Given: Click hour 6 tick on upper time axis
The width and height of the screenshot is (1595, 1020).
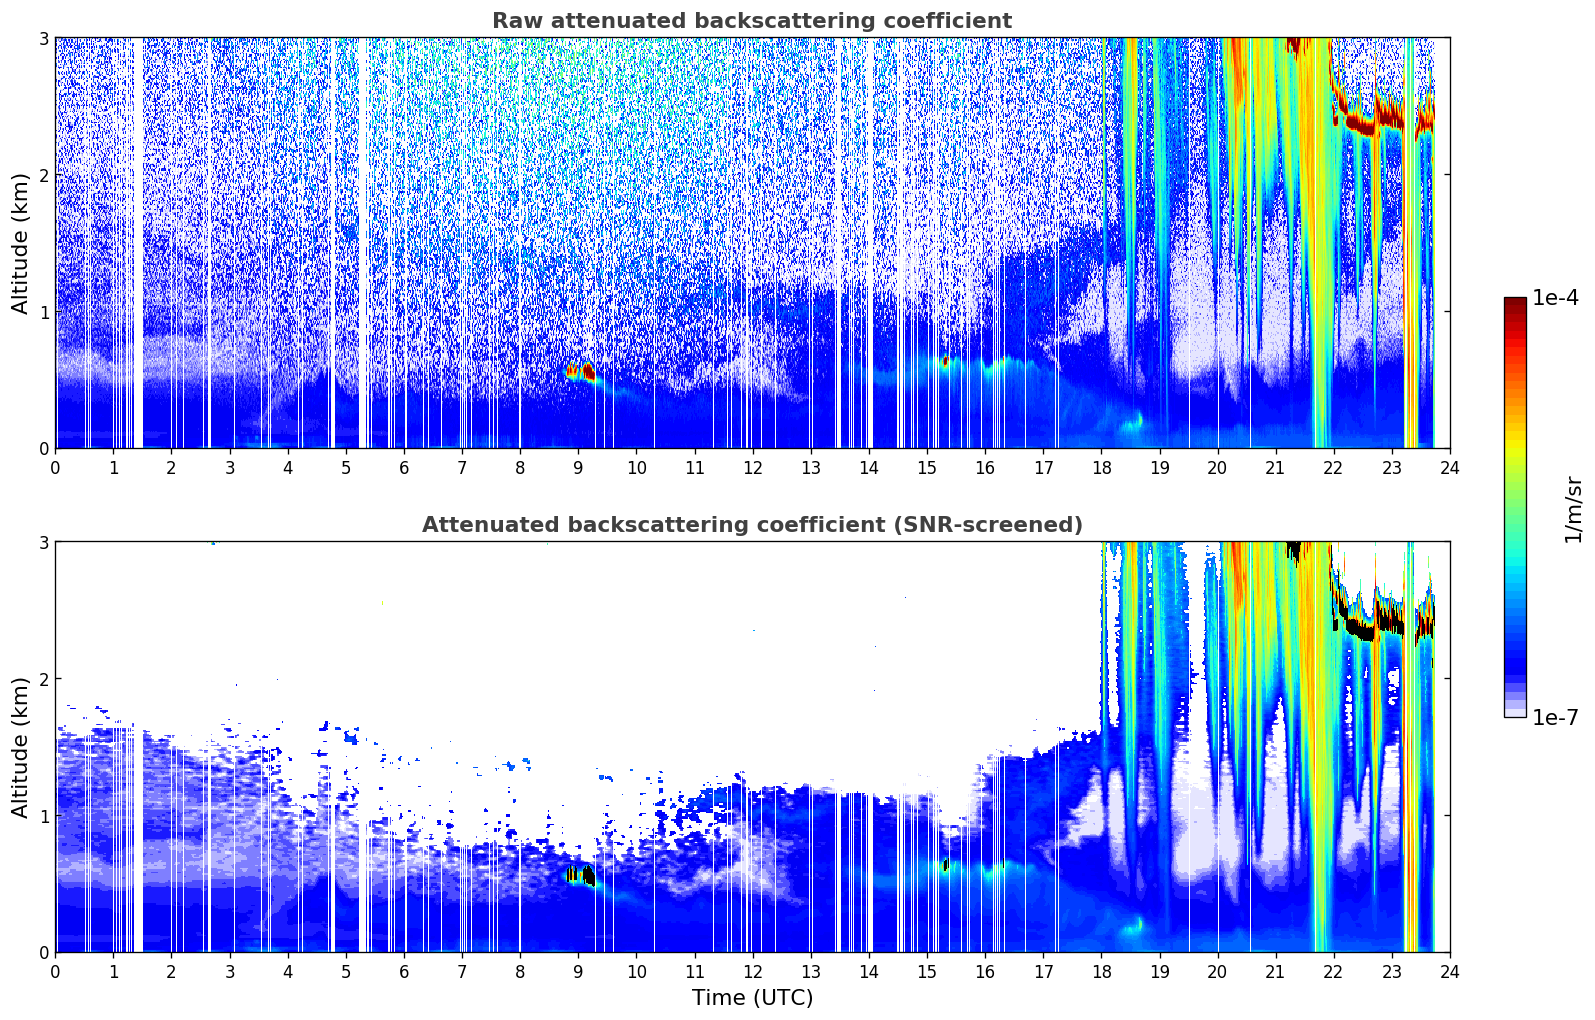Looking at the screenshot, I should (404, 467).
